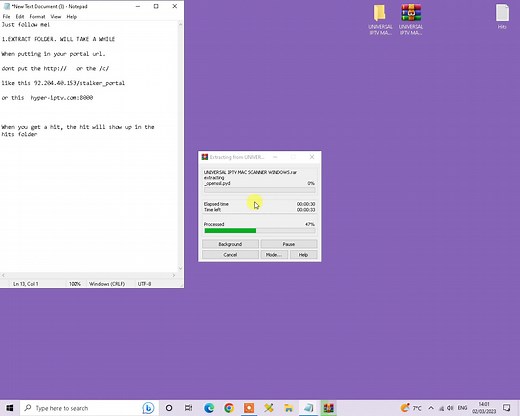Switch to WinRAR via taskbar icon

(328, 408)
